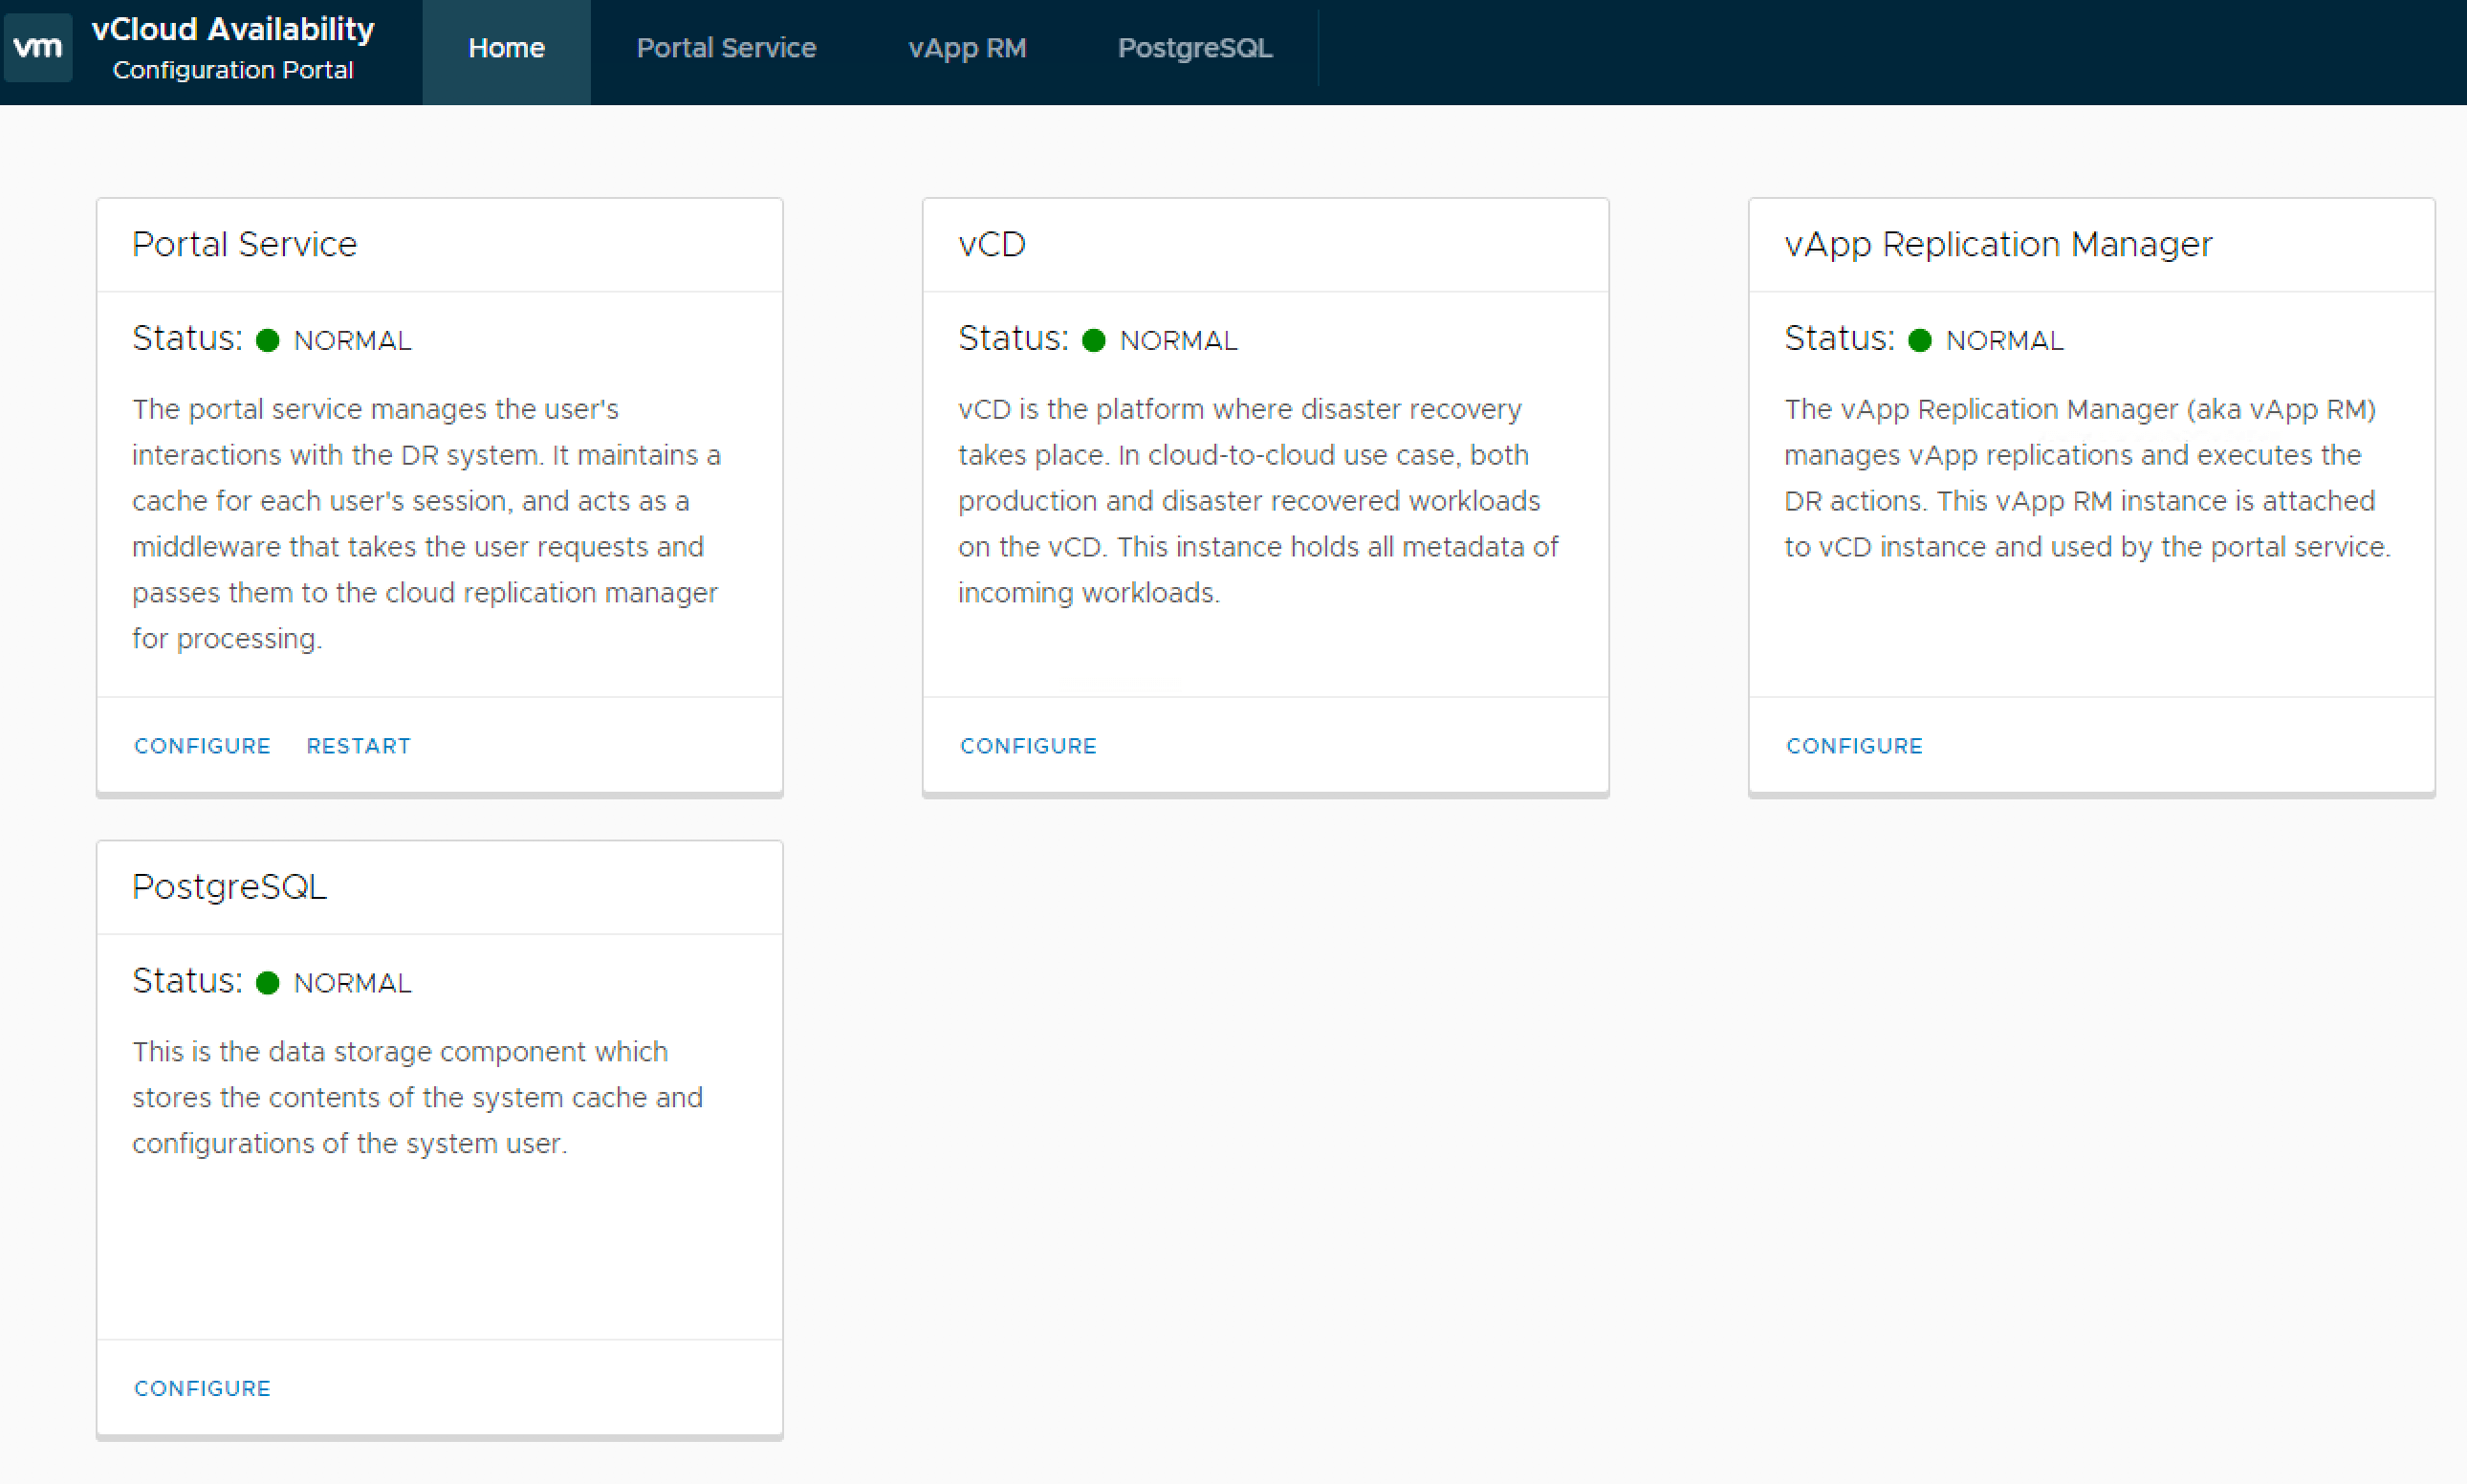Configure the Portal Service card
The height and width of the screenshot is (1484, 2467).
pyautogui.click(x=202, y=746)
